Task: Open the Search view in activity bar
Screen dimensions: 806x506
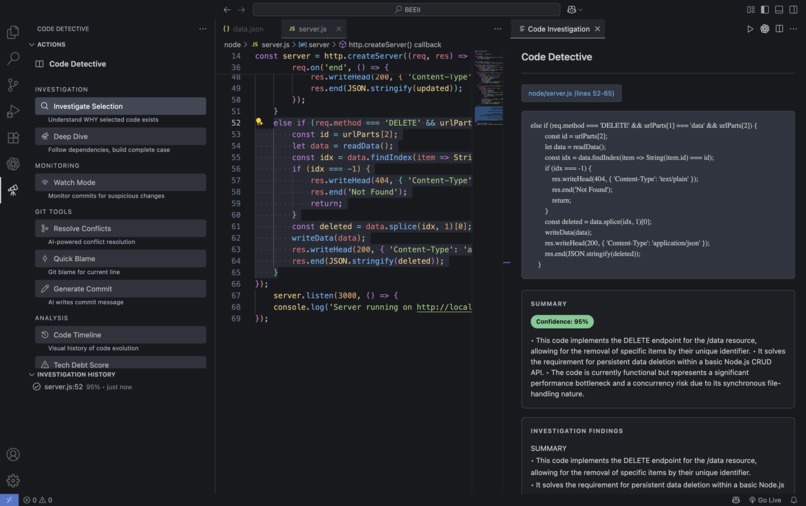Action: [x=13, y=58]
